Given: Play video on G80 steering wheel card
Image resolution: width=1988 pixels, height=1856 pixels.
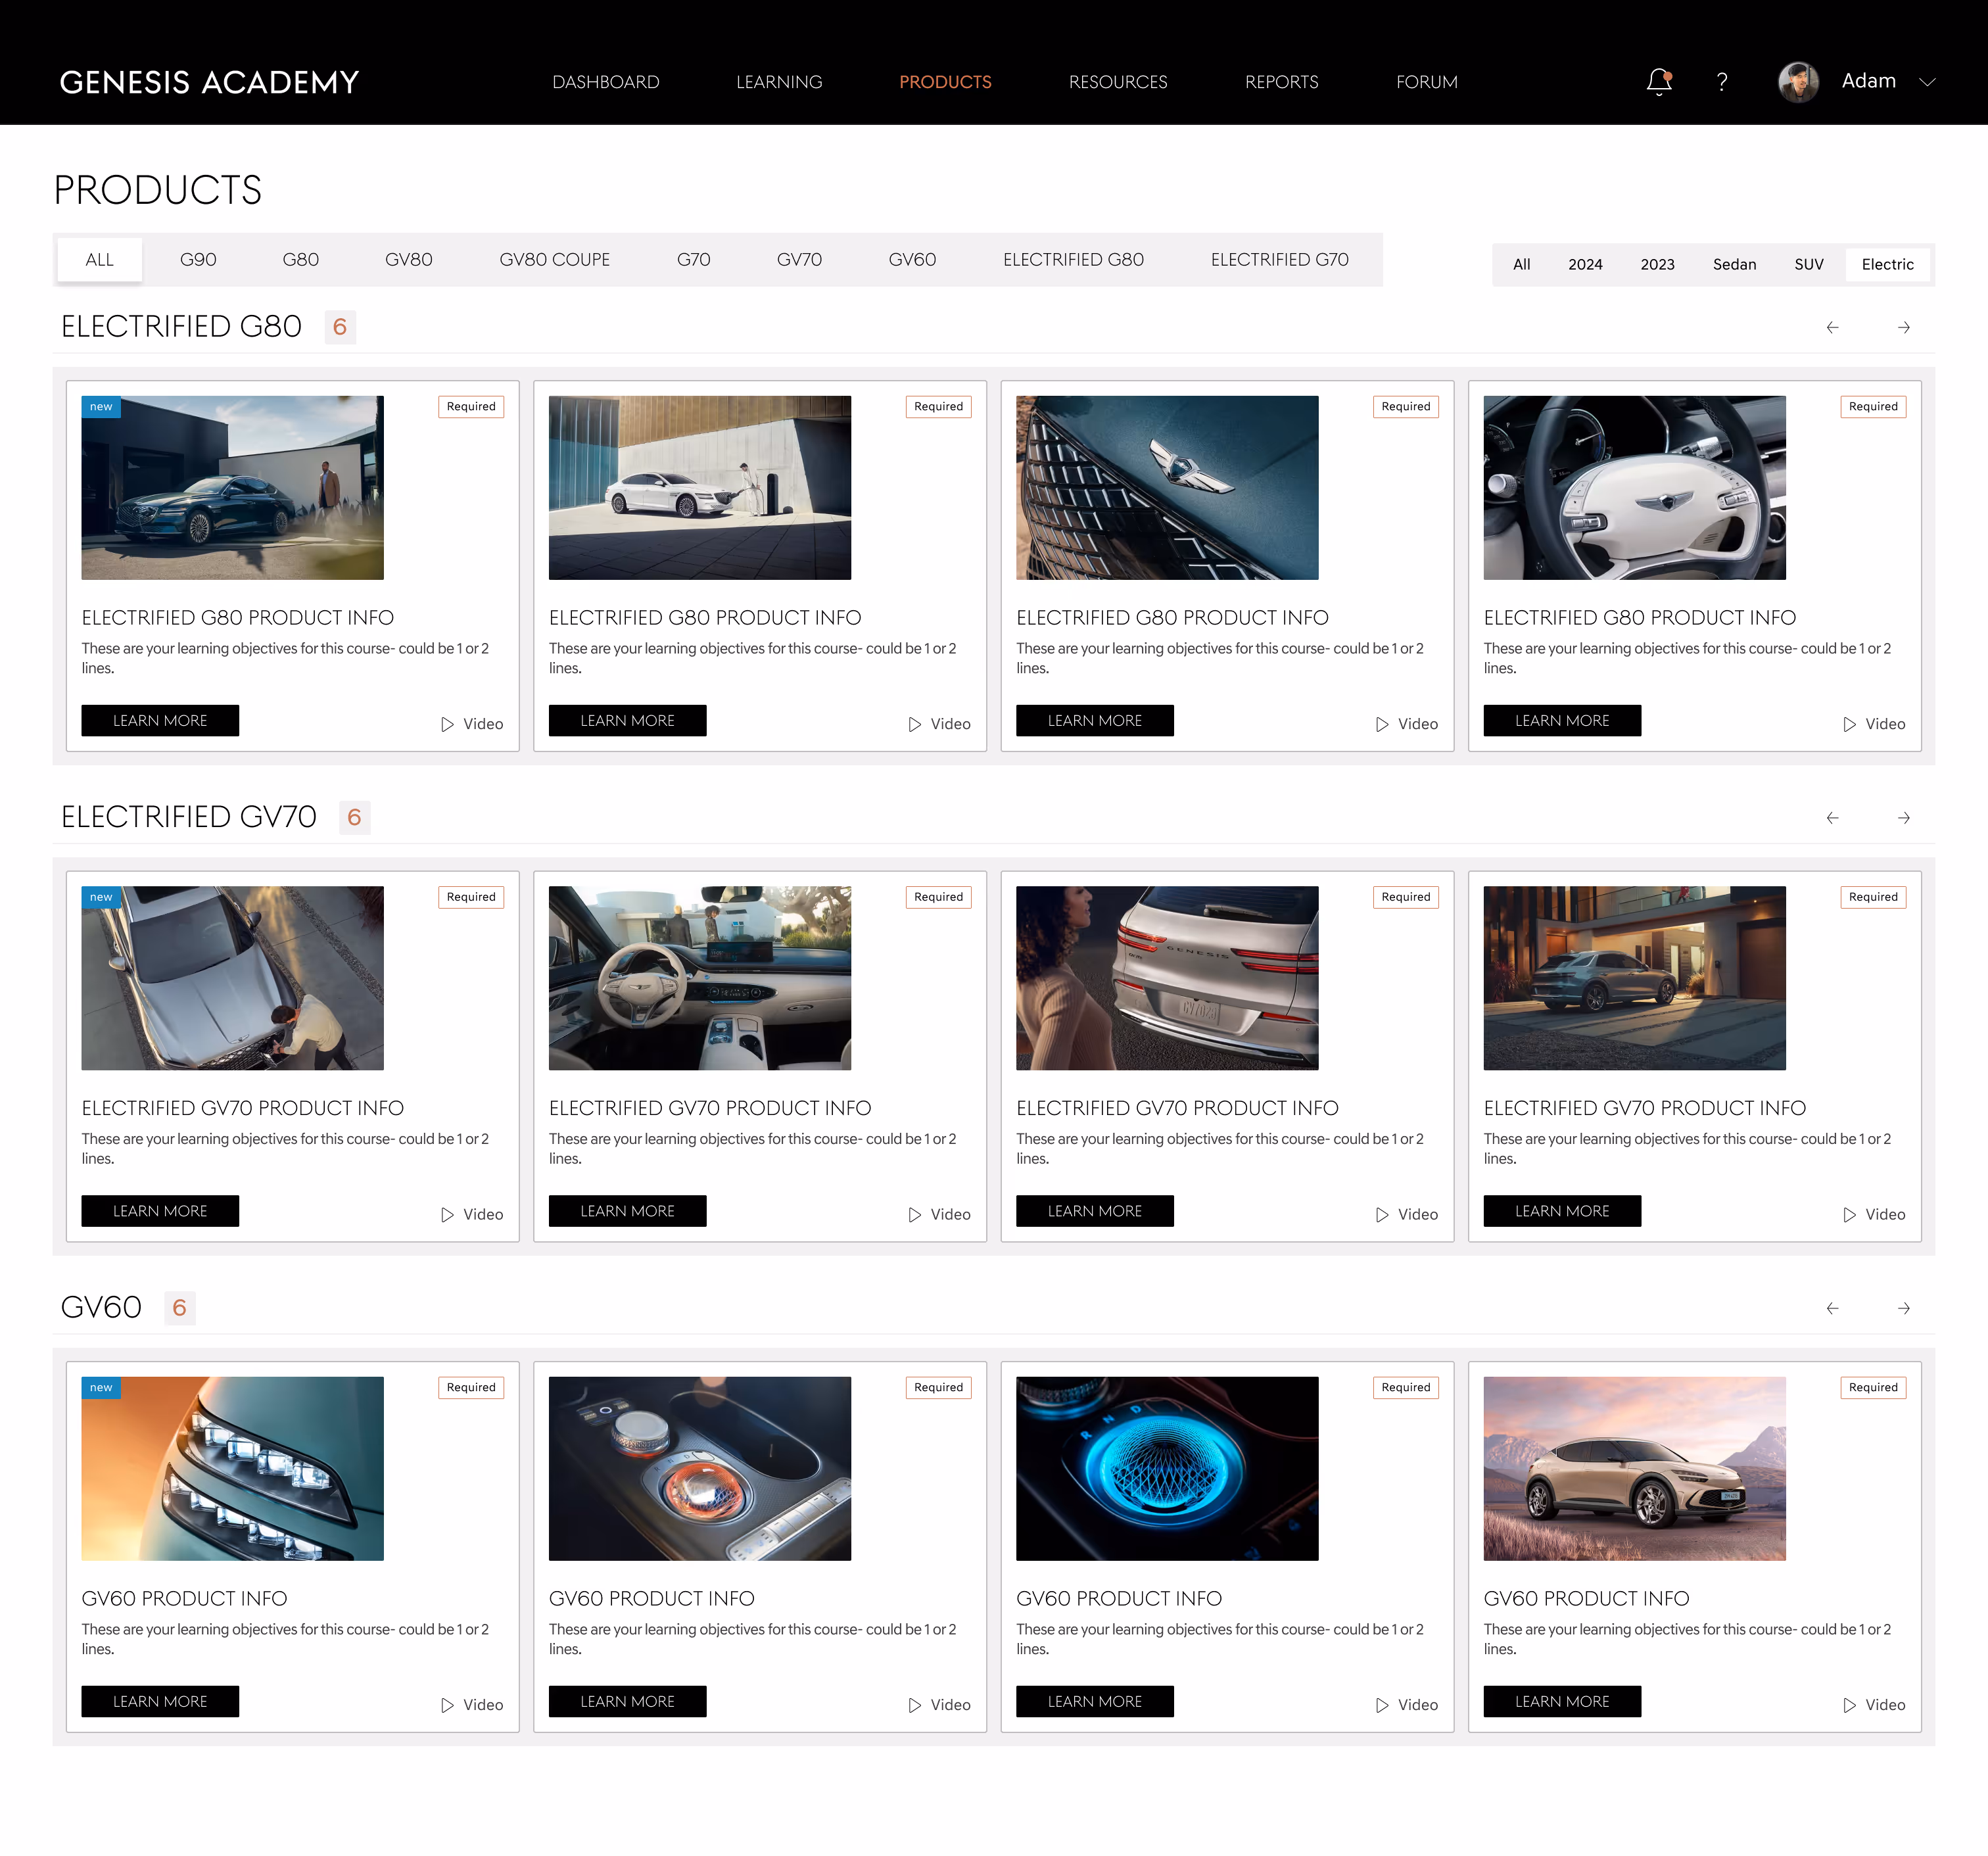Looking at the screenshot, I should [1874, 724].
